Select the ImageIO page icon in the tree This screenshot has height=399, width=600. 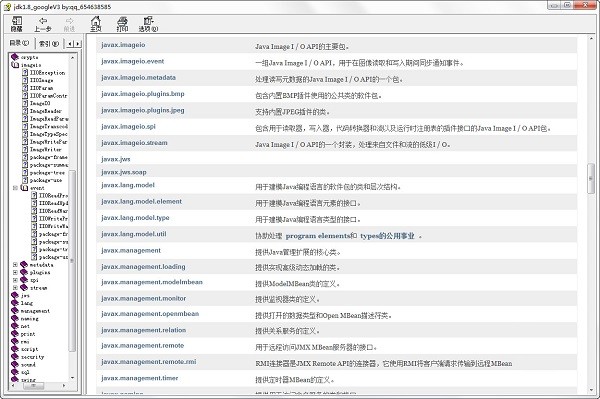25,103
